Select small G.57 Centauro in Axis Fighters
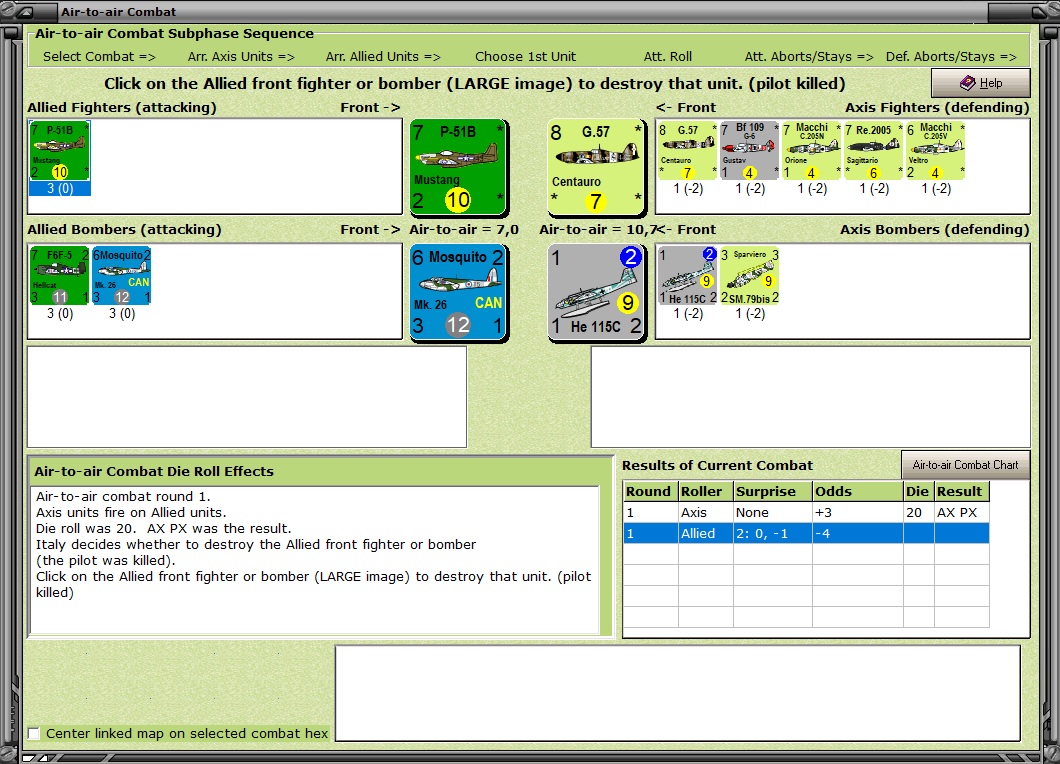Image resolution: width=1060 pixels, height=764 pixels. tap(688, 151)
